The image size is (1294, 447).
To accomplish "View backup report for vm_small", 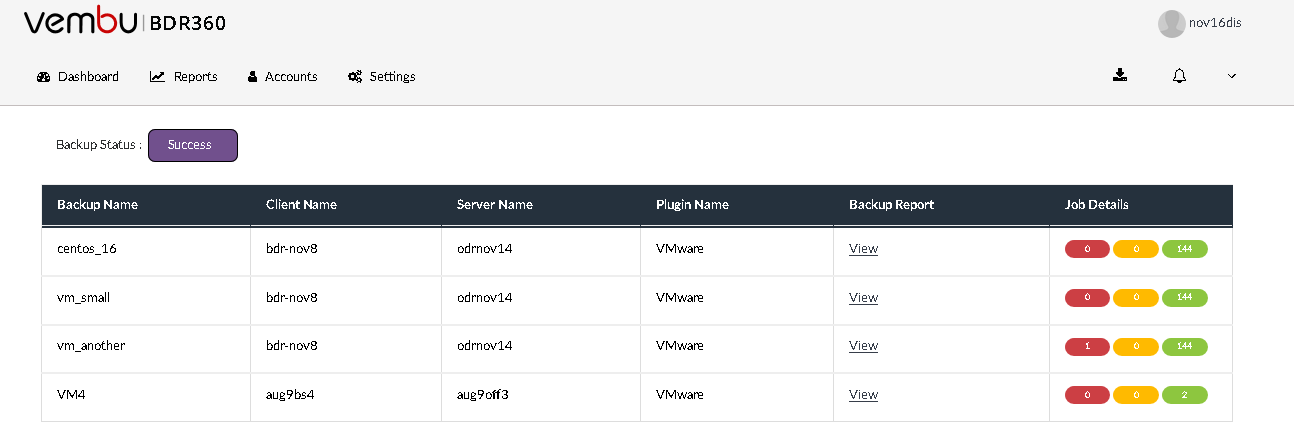I will [863, 298].
